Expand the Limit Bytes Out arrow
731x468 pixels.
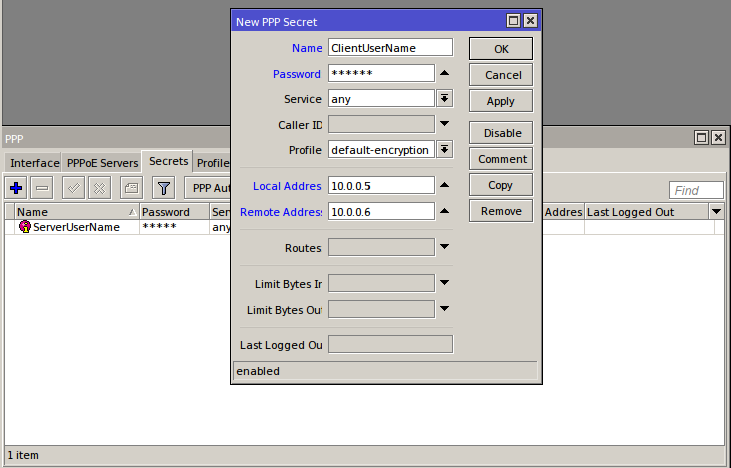pyautogui.click(x=445, y=309)
